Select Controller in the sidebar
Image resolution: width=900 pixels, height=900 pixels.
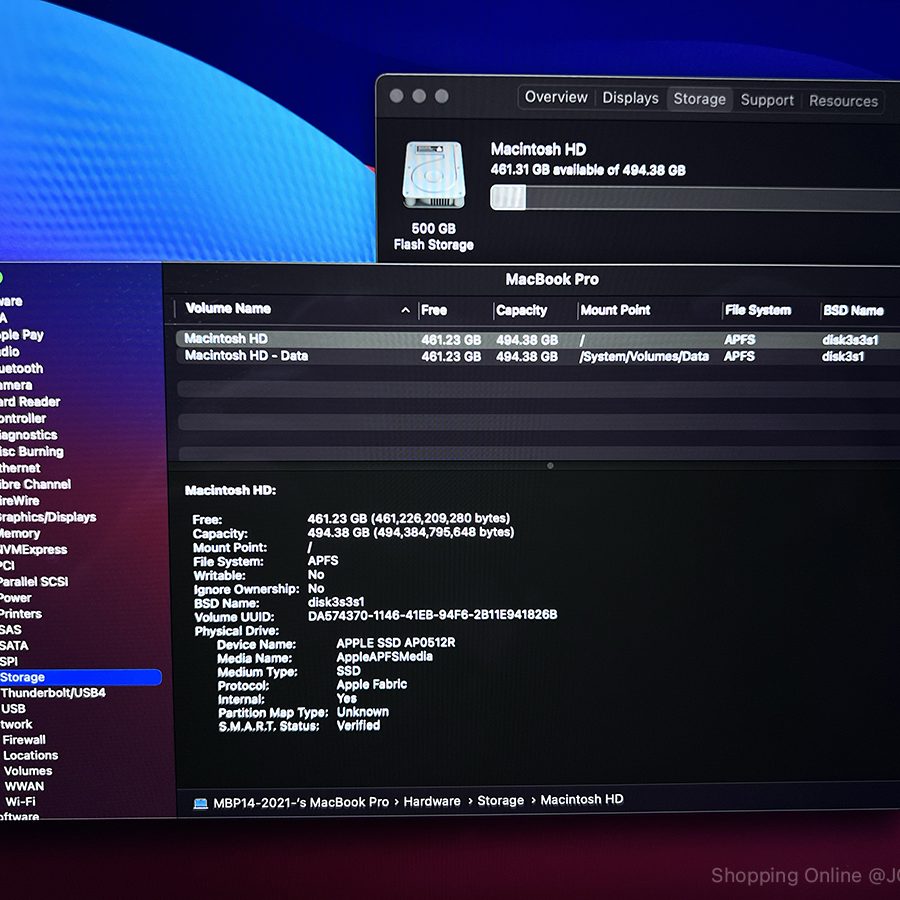pyautogui.click(x=23, y=418)
